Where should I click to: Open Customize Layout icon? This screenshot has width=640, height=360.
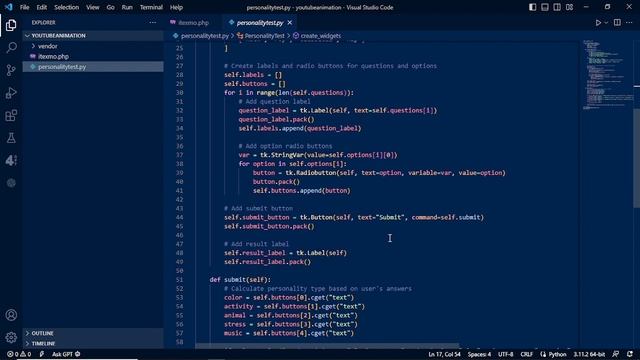(x=569, y=7)
